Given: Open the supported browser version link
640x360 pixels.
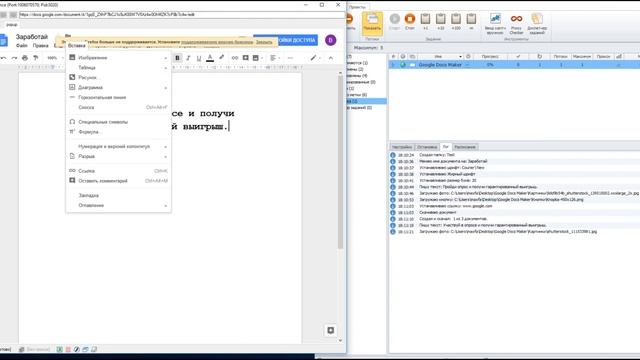Looking at the screenshot, I should (217, 42).
